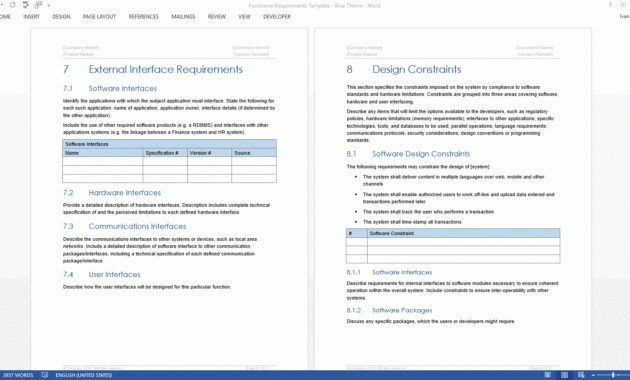Click the zoom out minus button

click(594, 375)
